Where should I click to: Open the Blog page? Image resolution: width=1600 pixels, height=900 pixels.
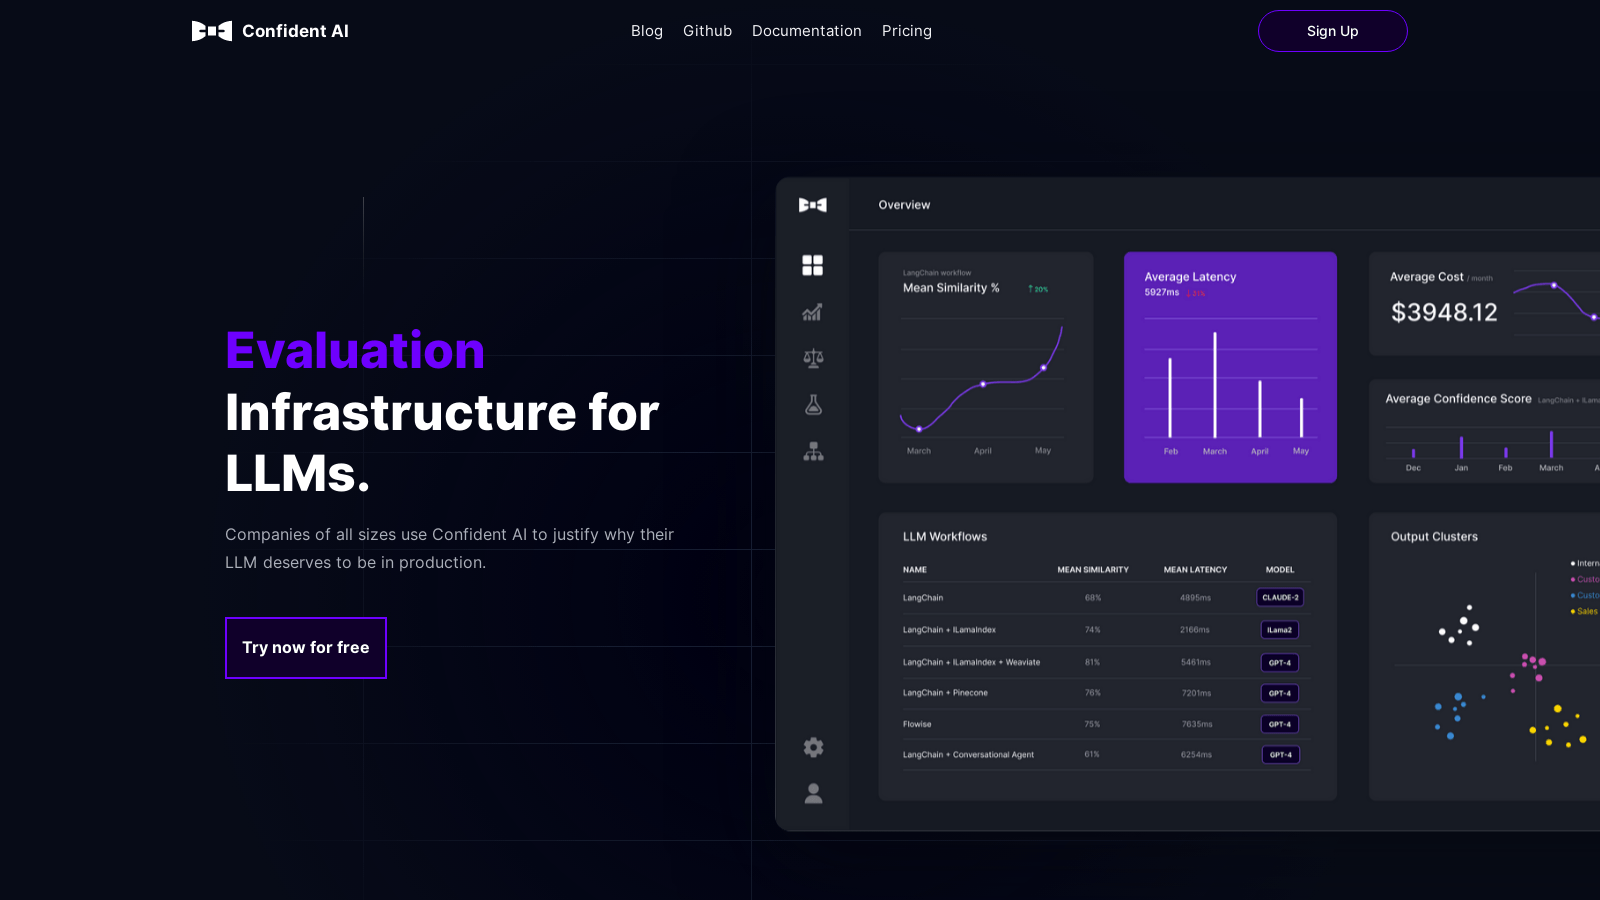click(647, 31)
